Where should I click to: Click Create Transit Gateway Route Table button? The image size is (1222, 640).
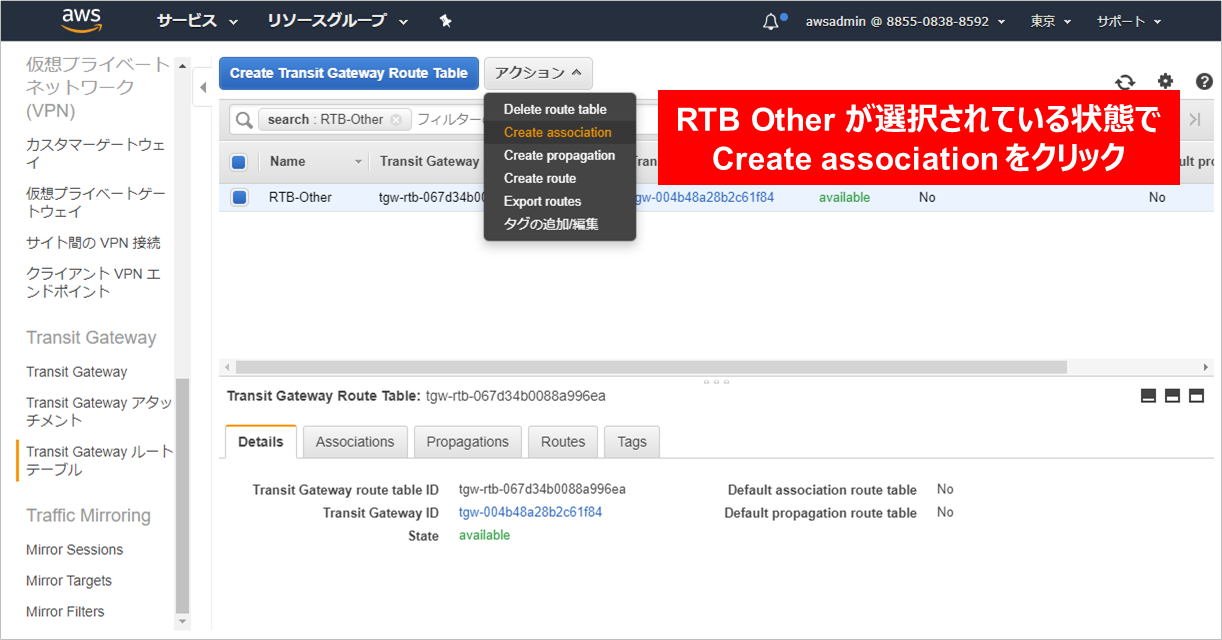[x=349, y=73]
